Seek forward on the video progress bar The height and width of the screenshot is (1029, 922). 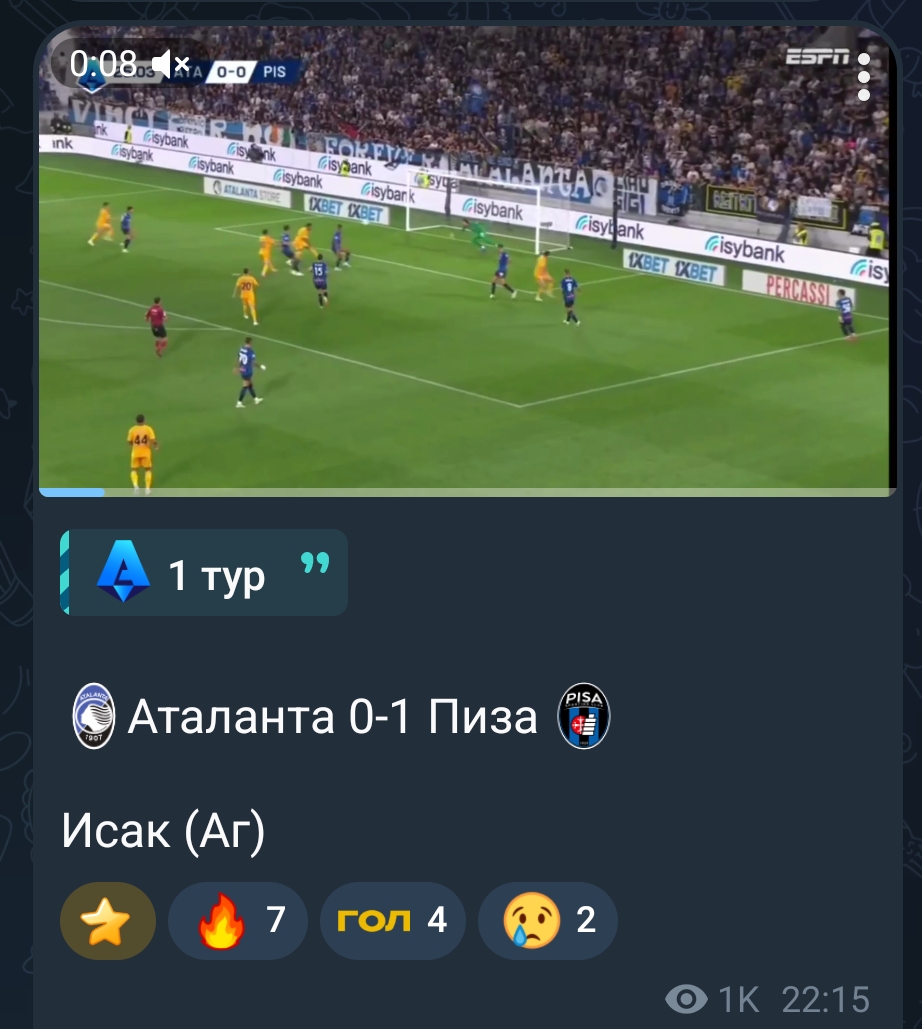coord(499,492)
